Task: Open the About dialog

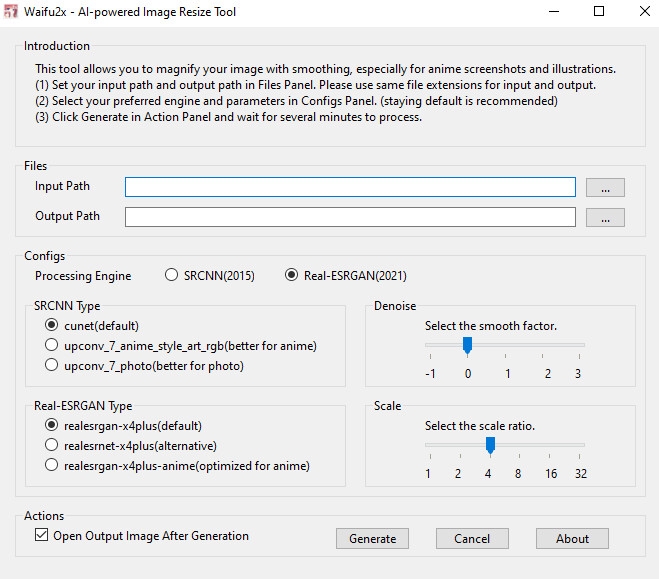Action: 572,538
